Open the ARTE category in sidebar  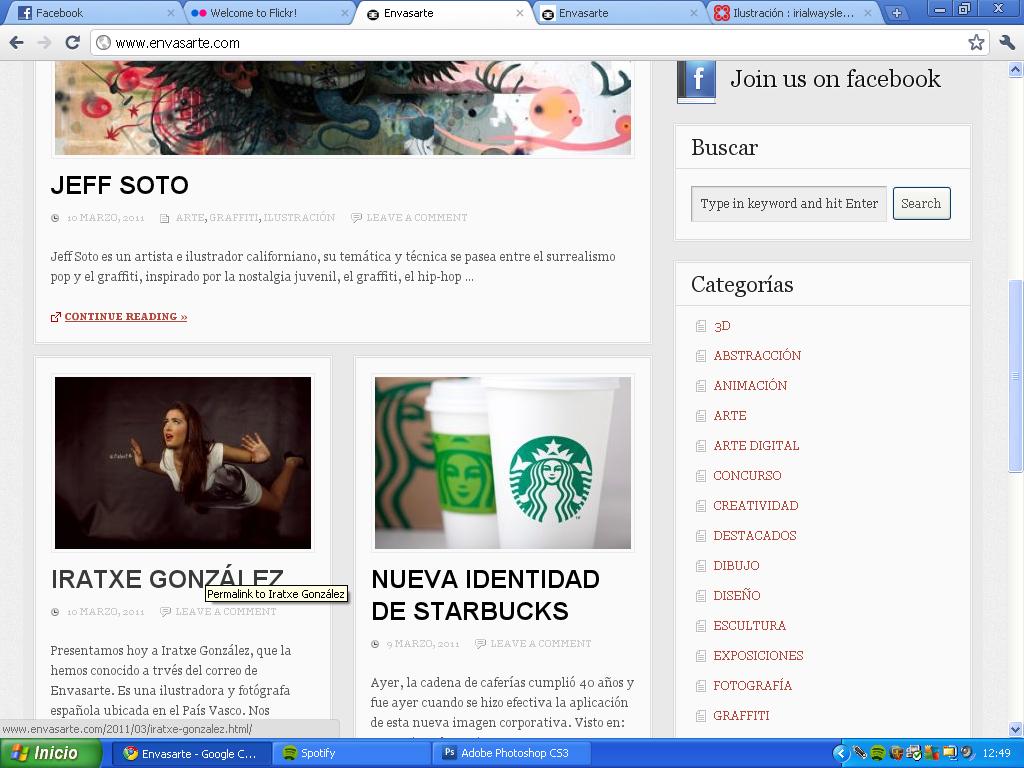(x=729, y=416)
